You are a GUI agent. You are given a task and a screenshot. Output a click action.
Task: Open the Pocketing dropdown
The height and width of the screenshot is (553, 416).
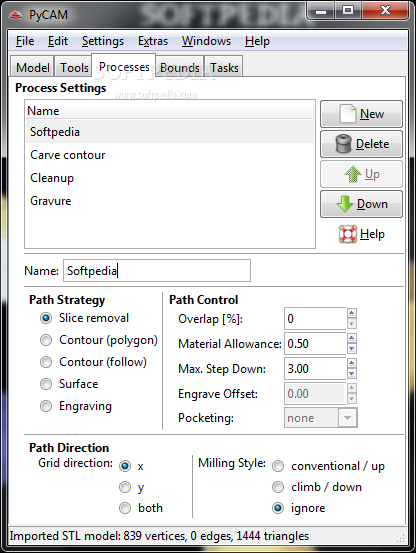(x=347, y=418)
